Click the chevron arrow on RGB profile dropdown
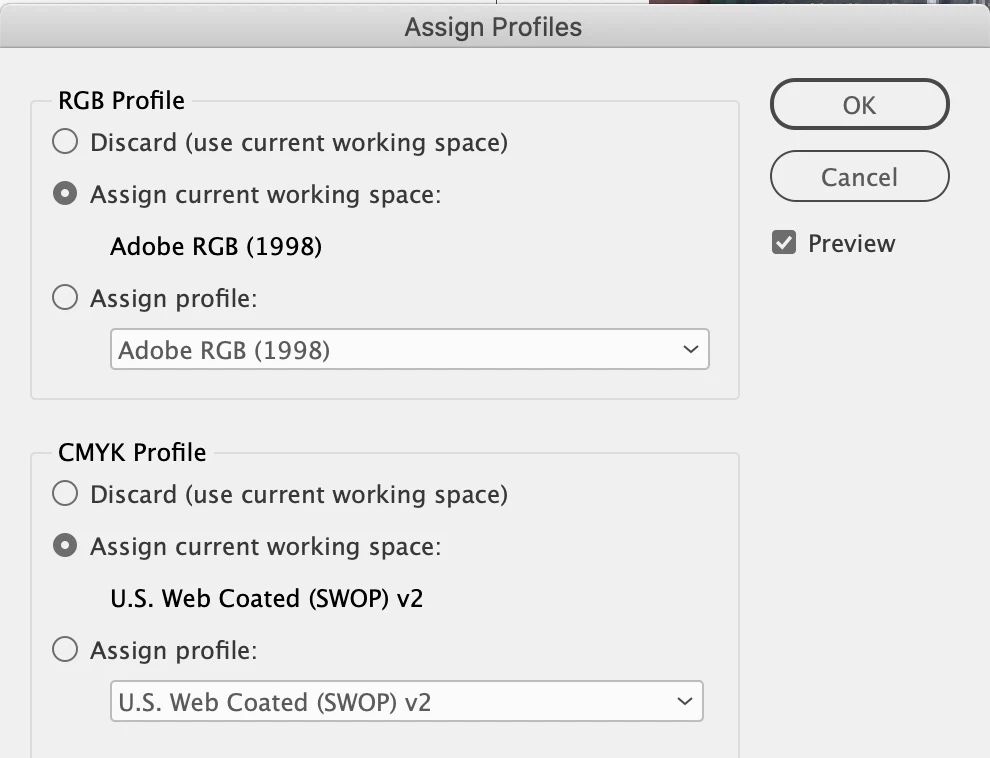Image resolution: width=990 pixels, height=758 pixels. [x=689, y=350]
